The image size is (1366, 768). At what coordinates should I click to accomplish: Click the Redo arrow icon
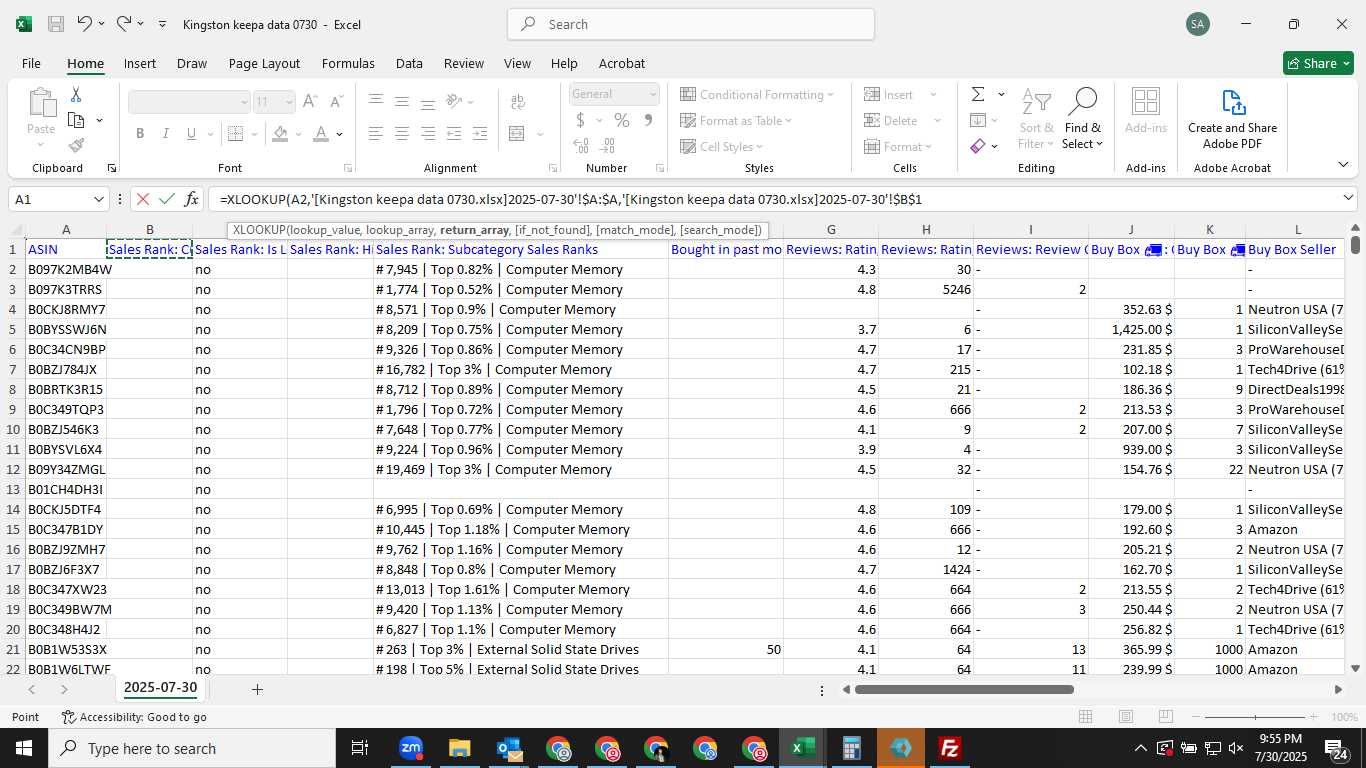coord(124,24)
